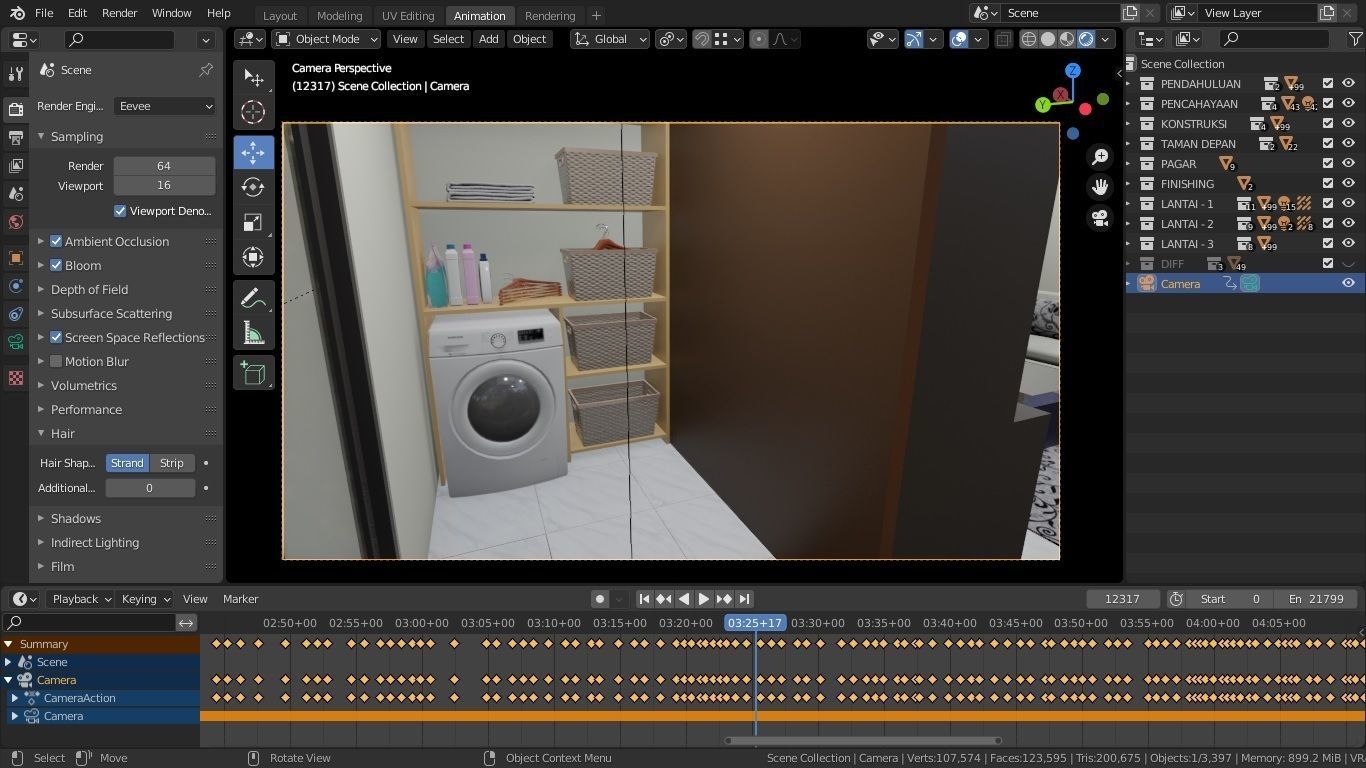
Task: Toggle Ambient Occlusion checkbox
Action: point(56,241)
